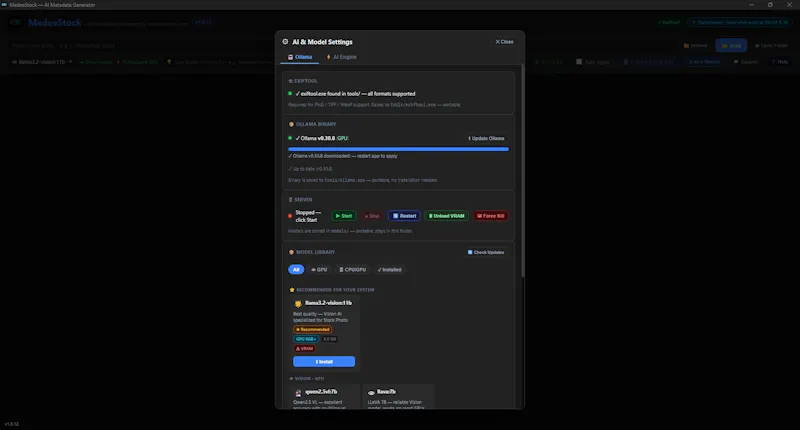Restart the Ollama server
Screen dimensions: 800x430
coord(404,216)
